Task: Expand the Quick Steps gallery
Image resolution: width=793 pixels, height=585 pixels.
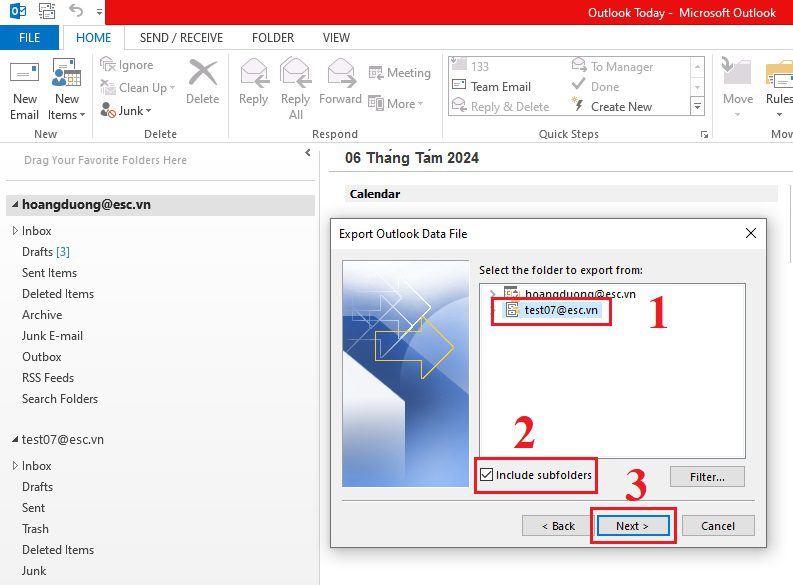Action: (x=697, y=106)
